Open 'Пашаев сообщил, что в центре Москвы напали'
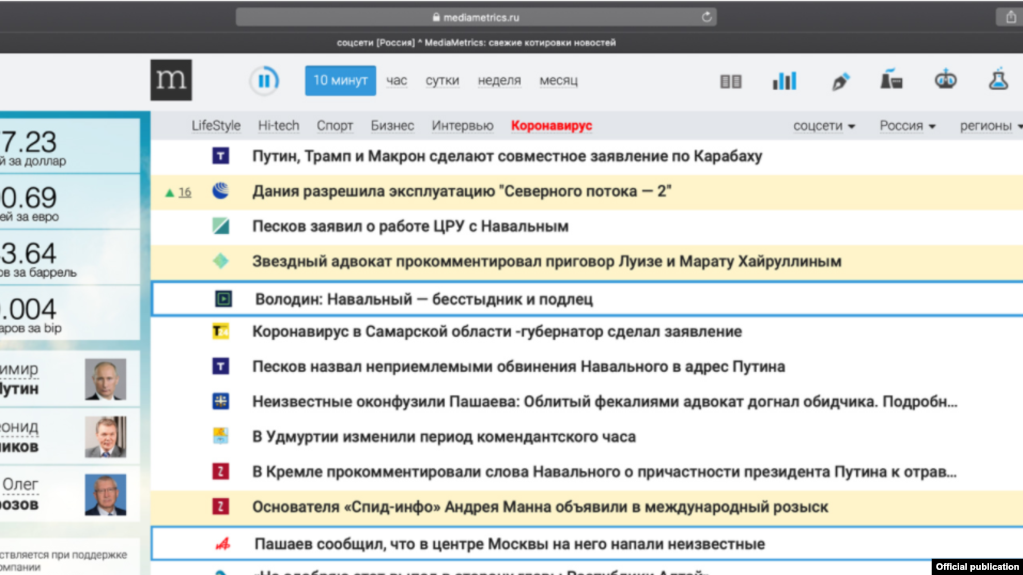1023x575 pixels. coord(510,544)
